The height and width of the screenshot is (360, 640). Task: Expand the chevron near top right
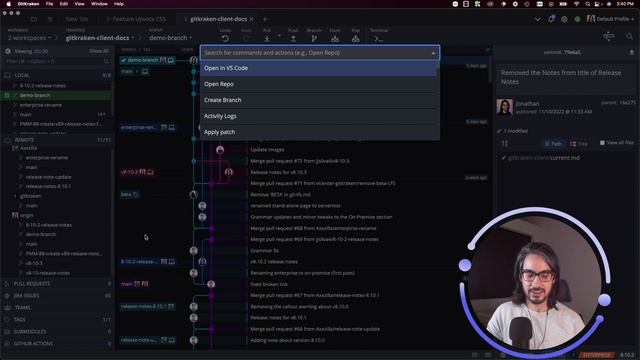[538, 19]
